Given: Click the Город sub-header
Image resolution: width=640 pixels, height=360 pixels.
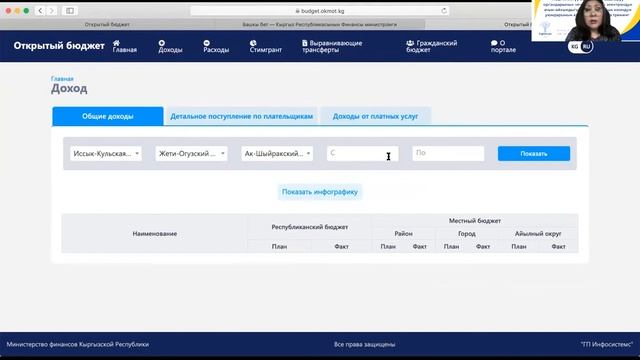Looking at the screenshot, I should tap(467, 233).
